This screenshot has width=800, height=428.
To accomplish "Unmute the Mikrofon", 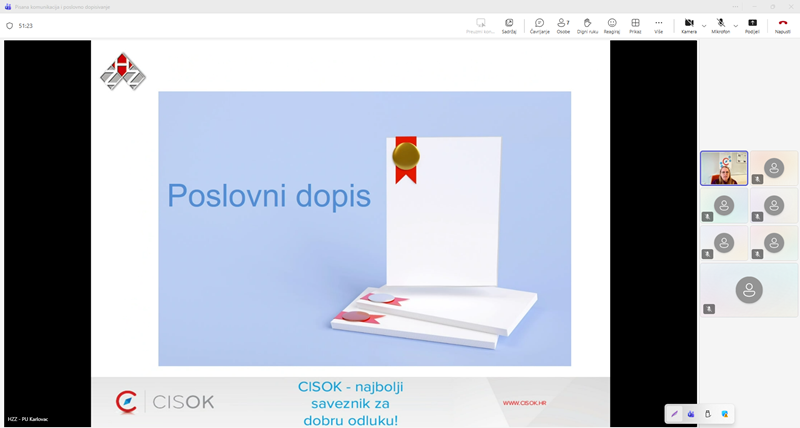I will [x=720, y=25].
